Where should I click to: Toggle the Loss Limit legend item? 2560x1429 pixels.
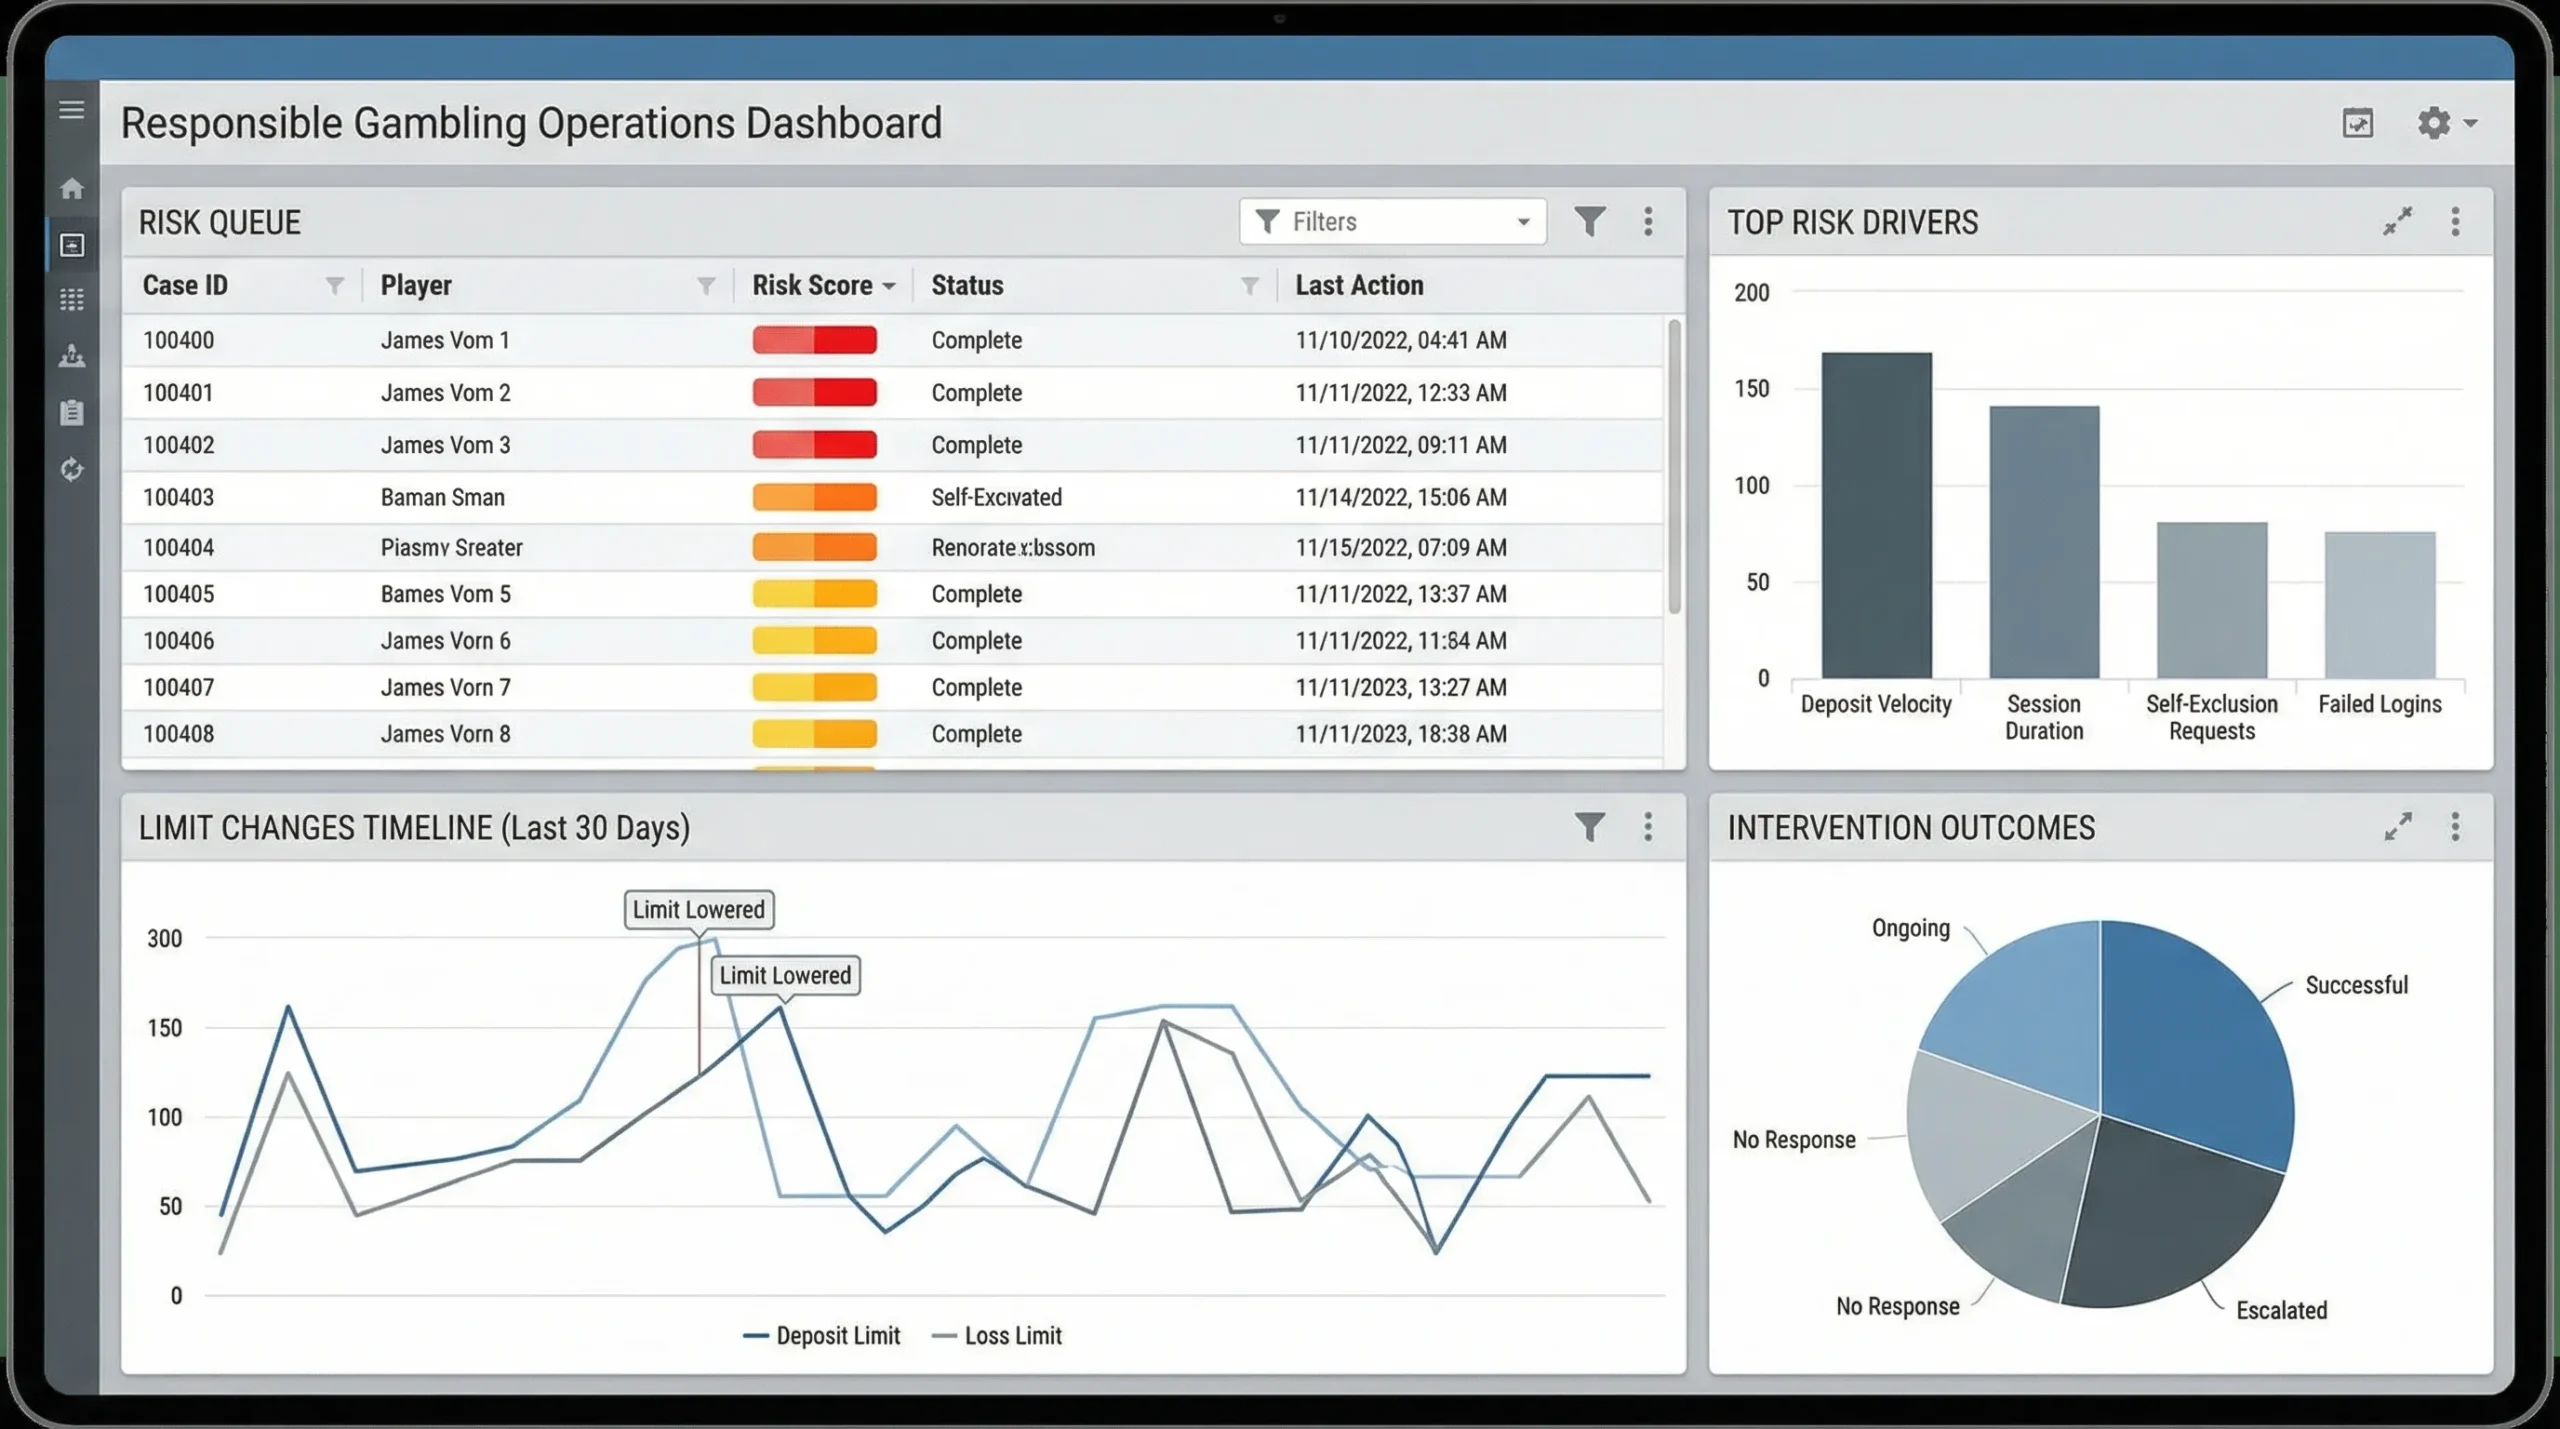996,1336
